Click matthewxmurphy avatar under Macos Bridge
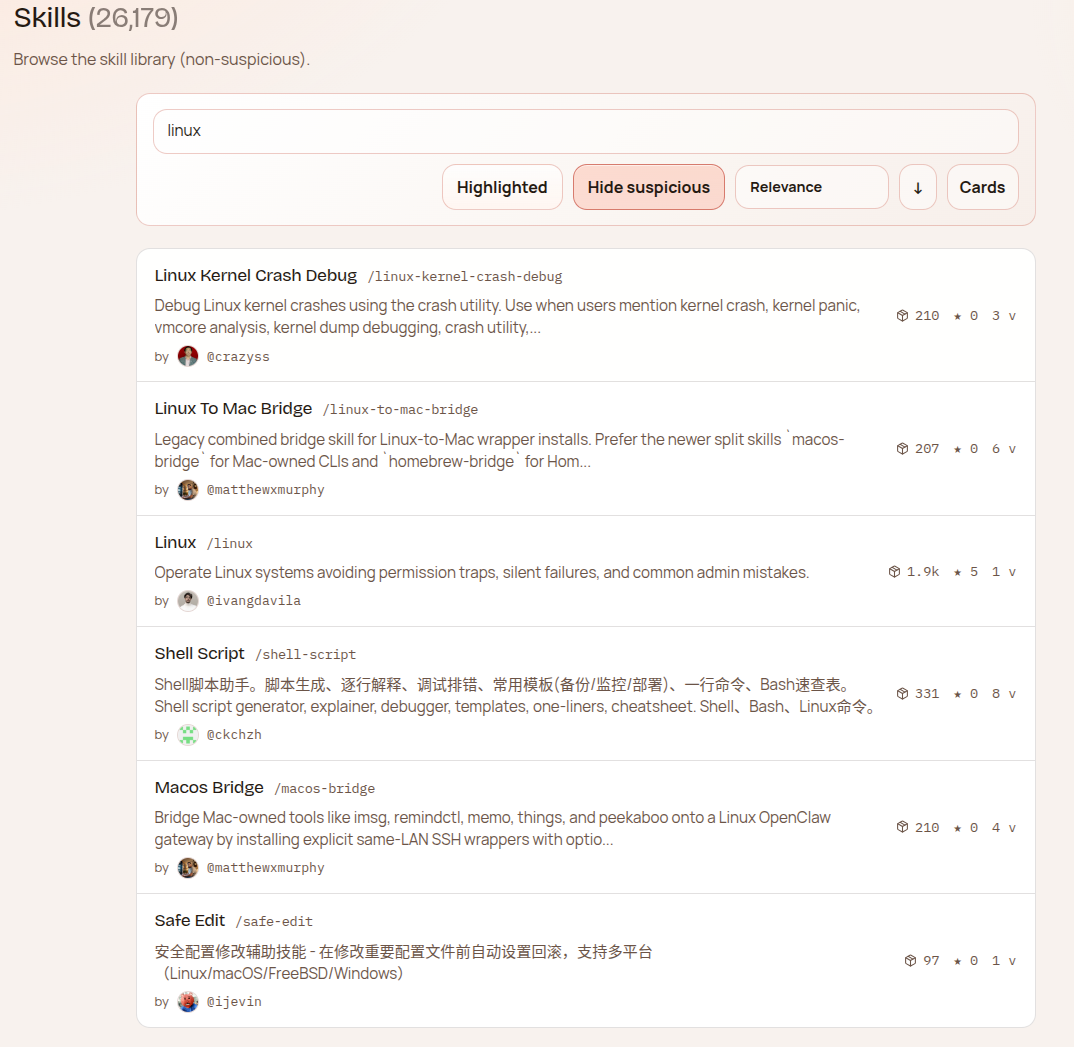Screen dimensions: 1074x1047 click(x=188, y=867)
